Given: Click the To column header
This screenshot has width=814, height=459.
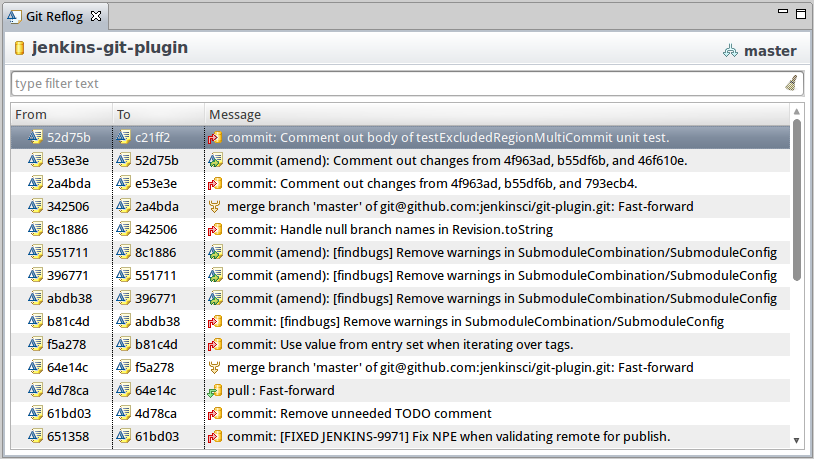Looking at the screenshot, I should [158, 114].
